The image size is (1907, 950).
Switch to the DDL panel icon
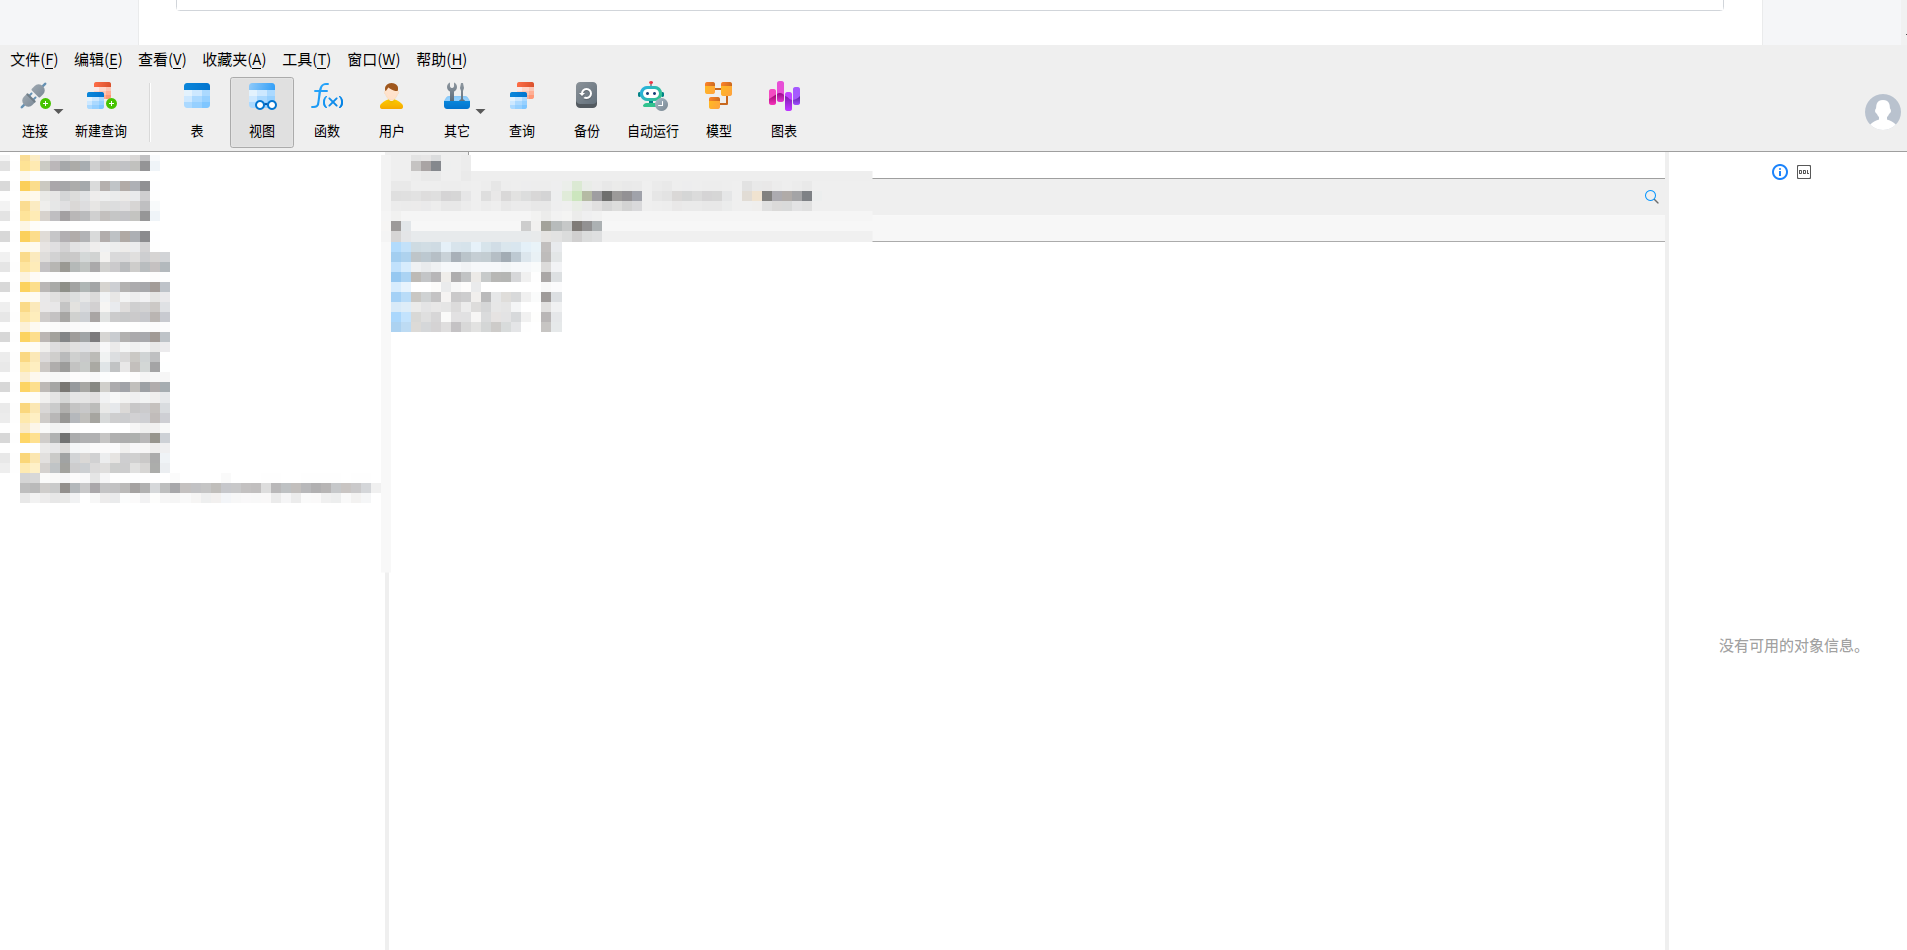coord(1803,172)
